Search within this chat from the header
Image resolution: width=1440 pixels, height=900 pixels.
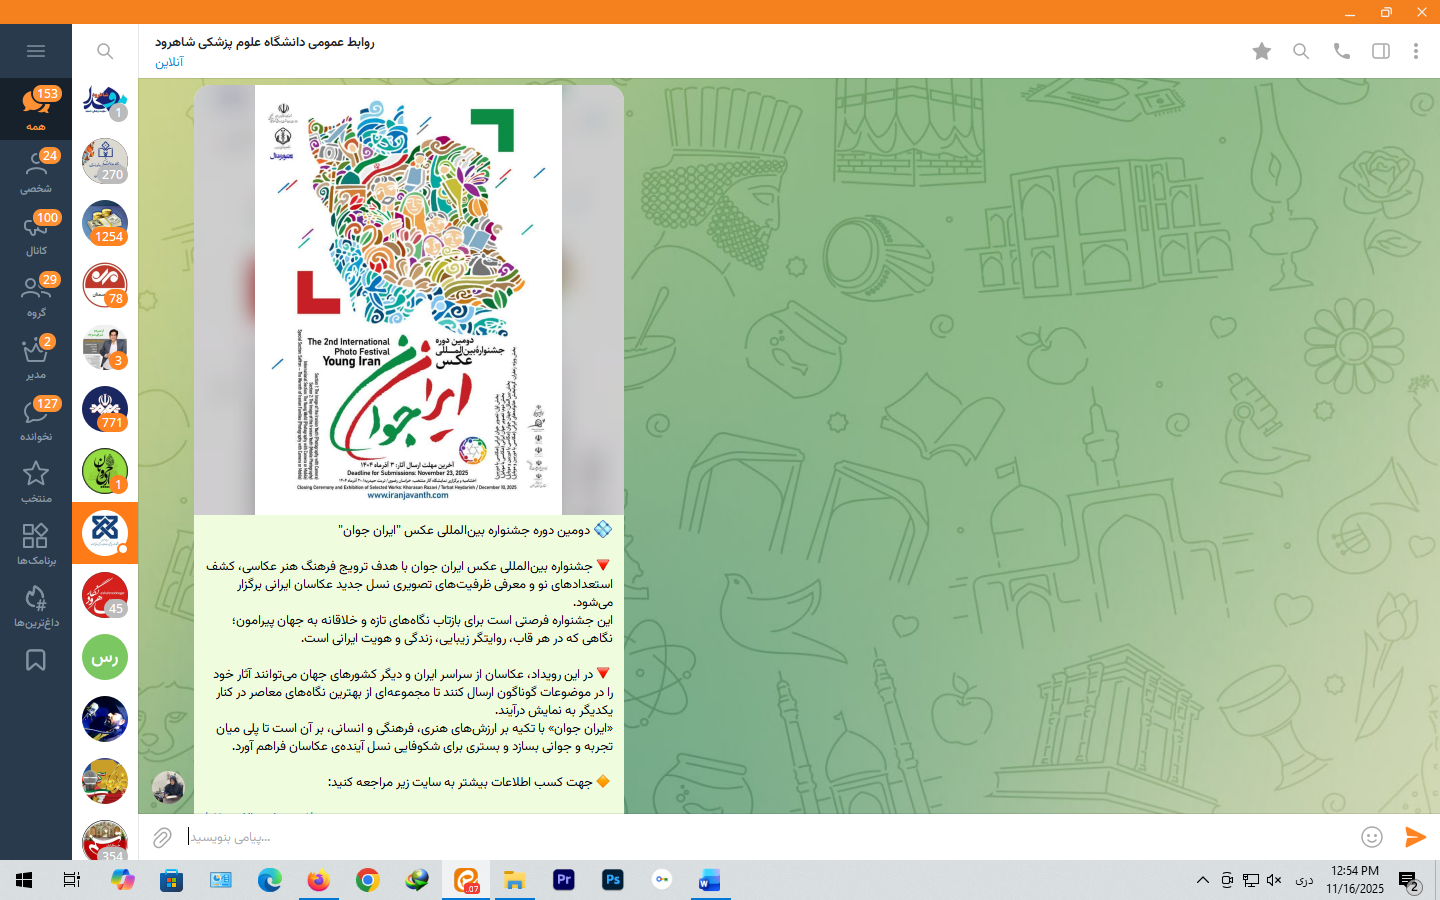click(1300, 51)
